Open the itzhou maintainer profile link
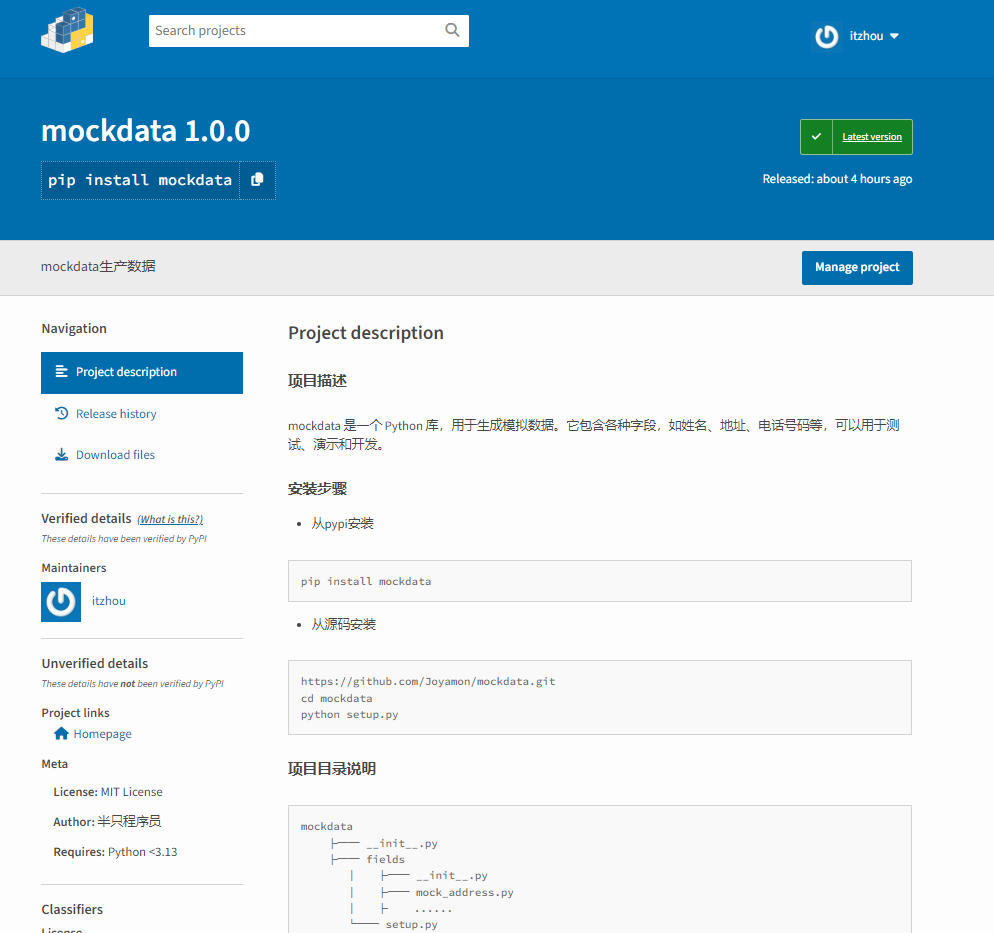 coord(108,601)
